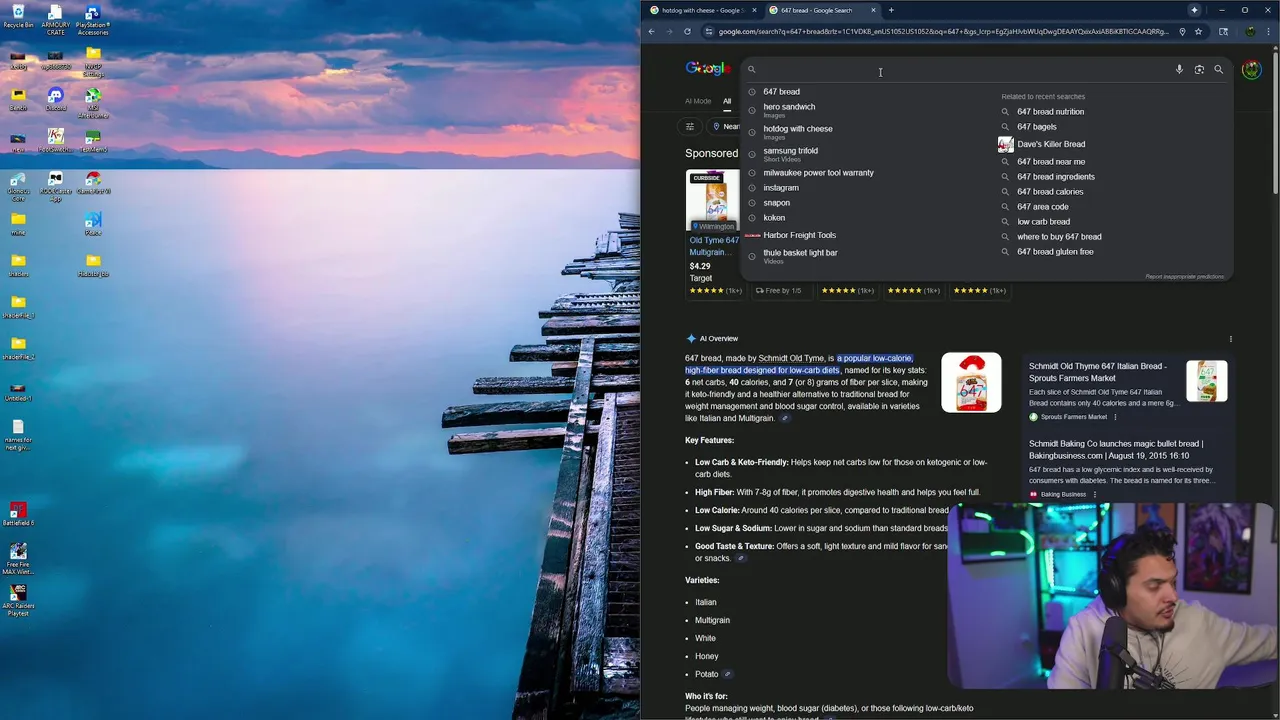The image size is (1280, 720).
Task: Open Recycle Bin on desktop
Action: coord(18,16)
